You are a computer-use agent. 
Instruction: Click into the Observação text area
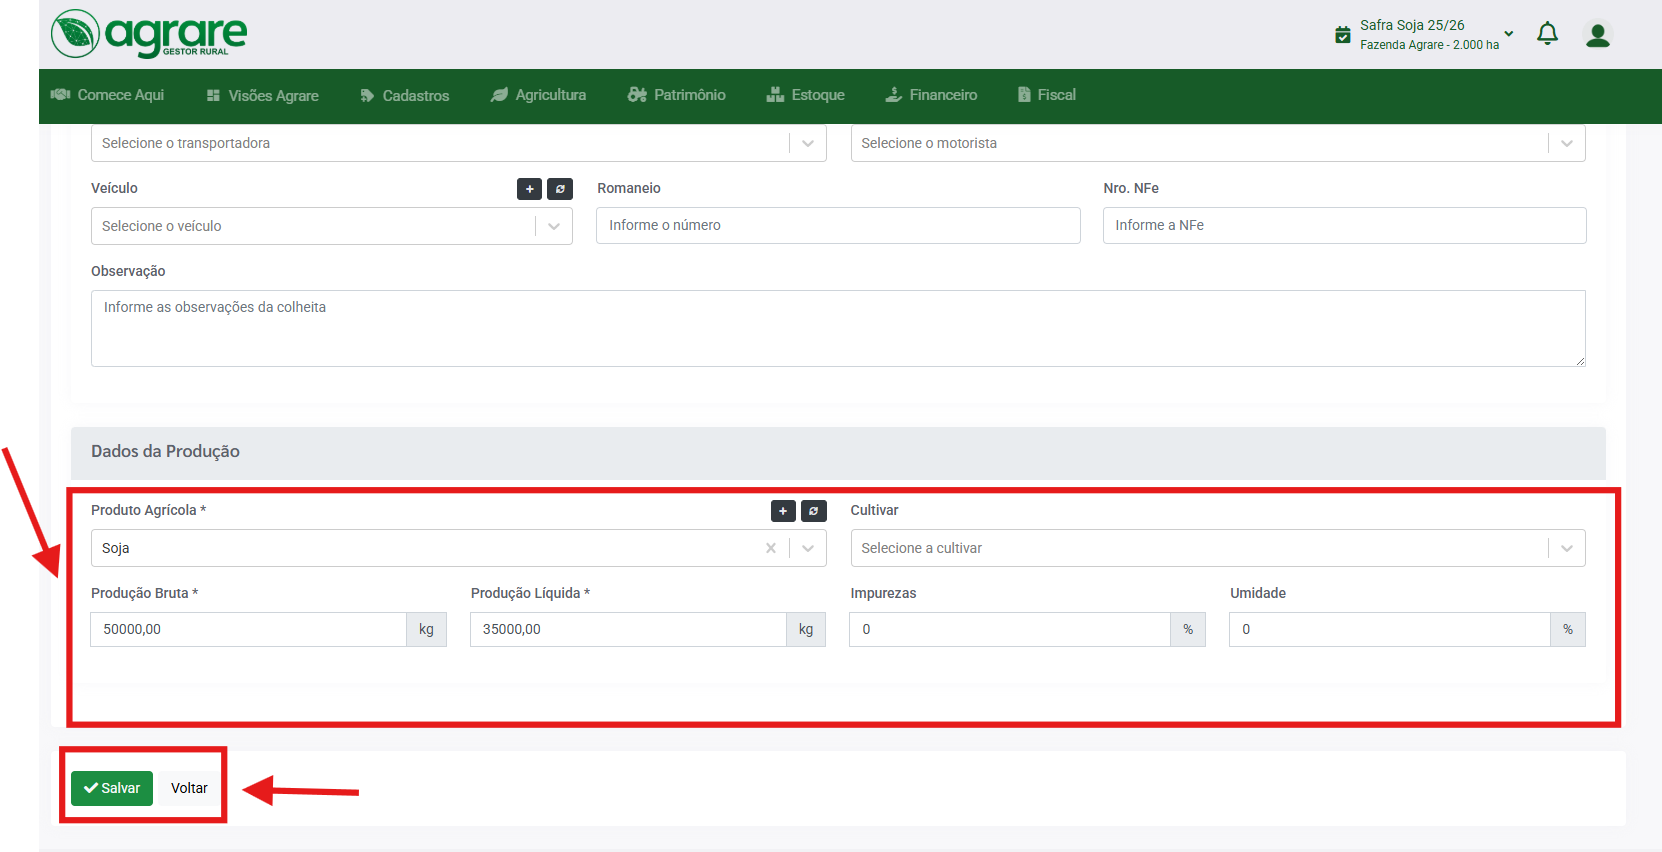838,328
